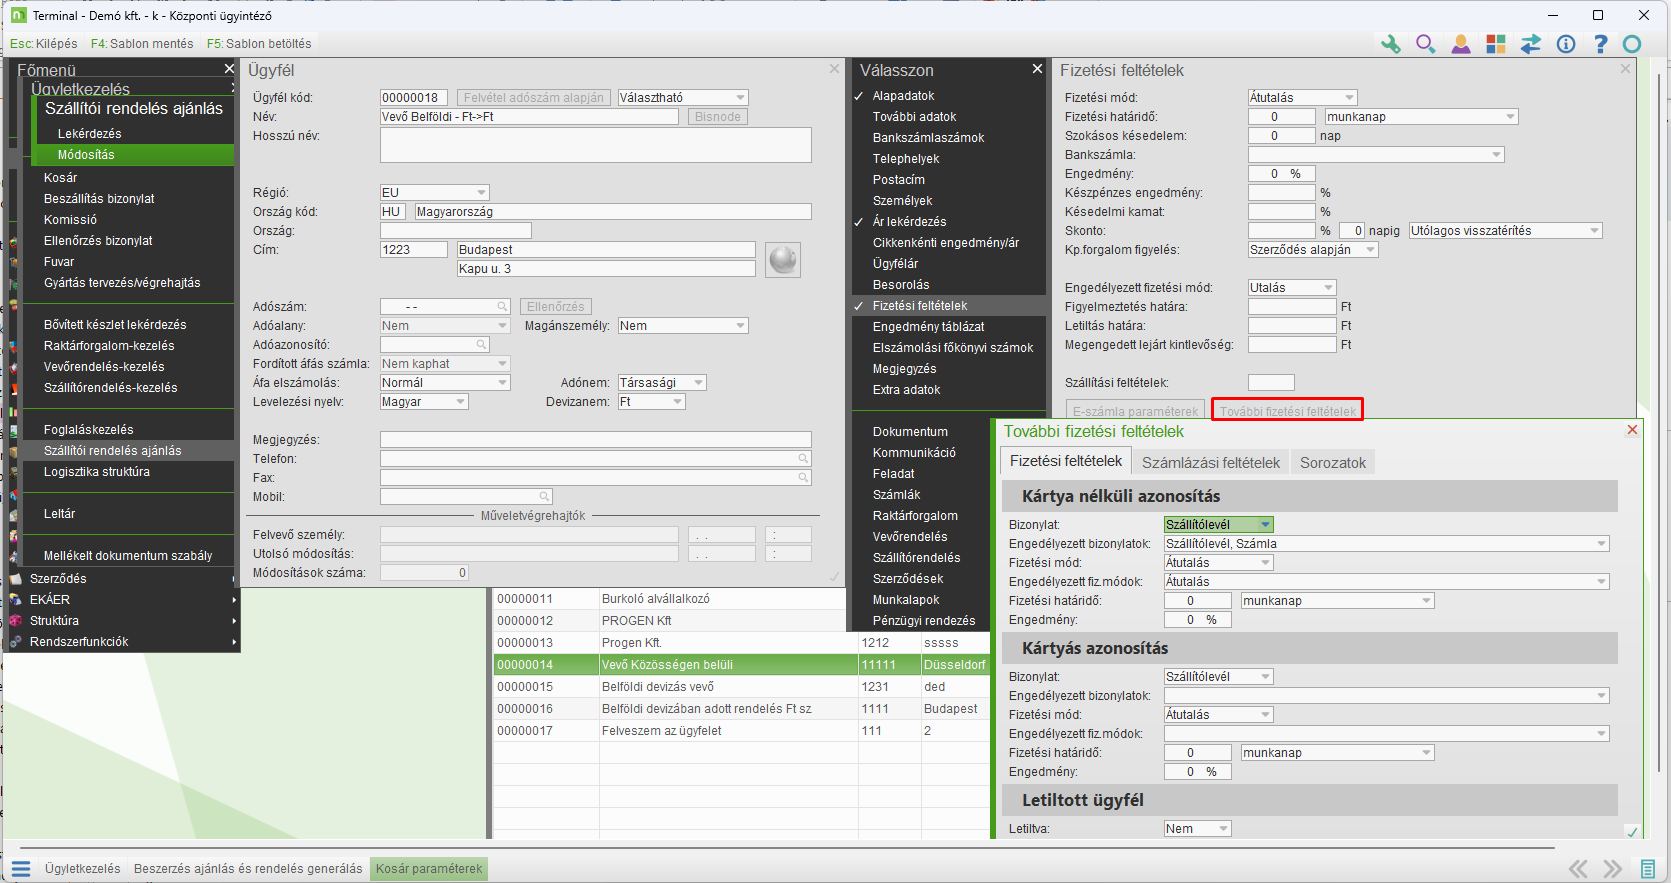Click into the Telefon input field
This screenshot has width=1671, height=883.
click(x=590, y=459)
